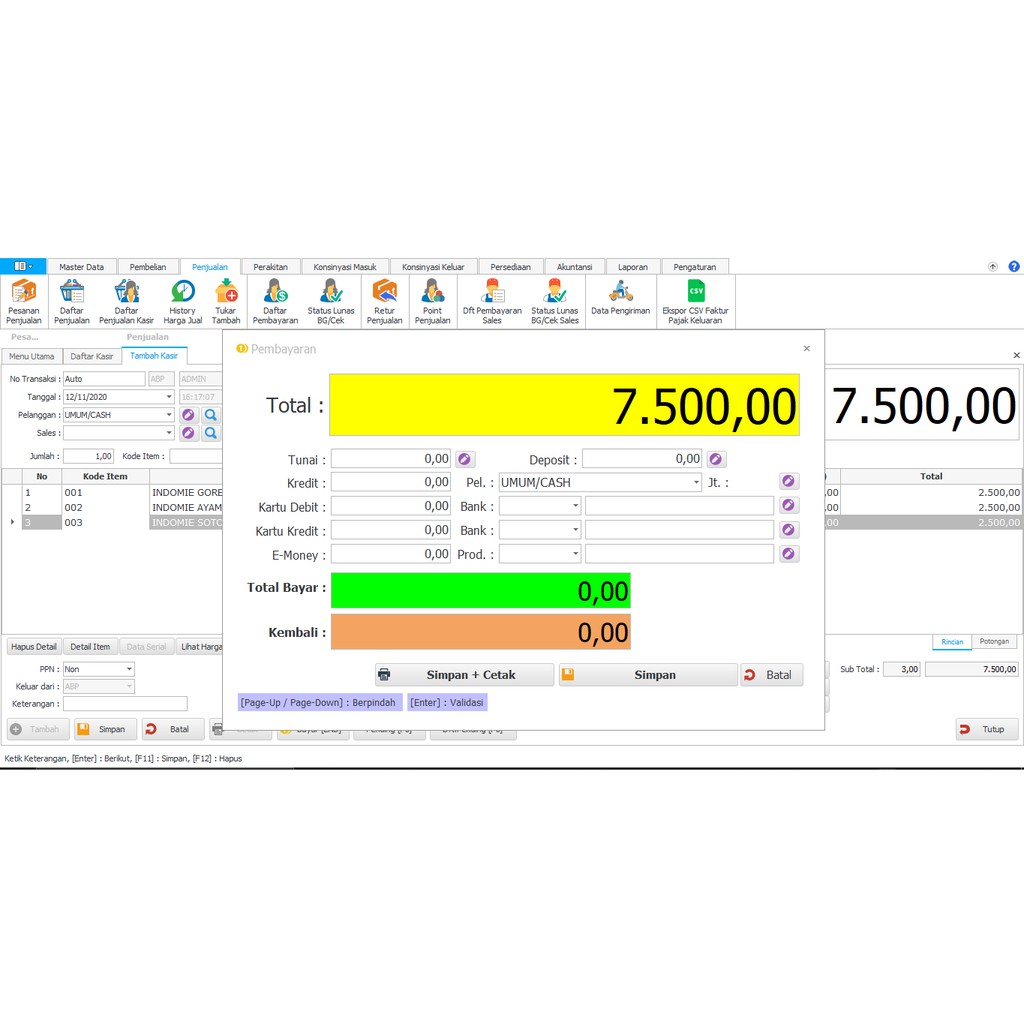The height and width of the screenshot is (1024, 1024).
Task: Click the purple edit icon beside Tunai
Action: tap(464, 459)
